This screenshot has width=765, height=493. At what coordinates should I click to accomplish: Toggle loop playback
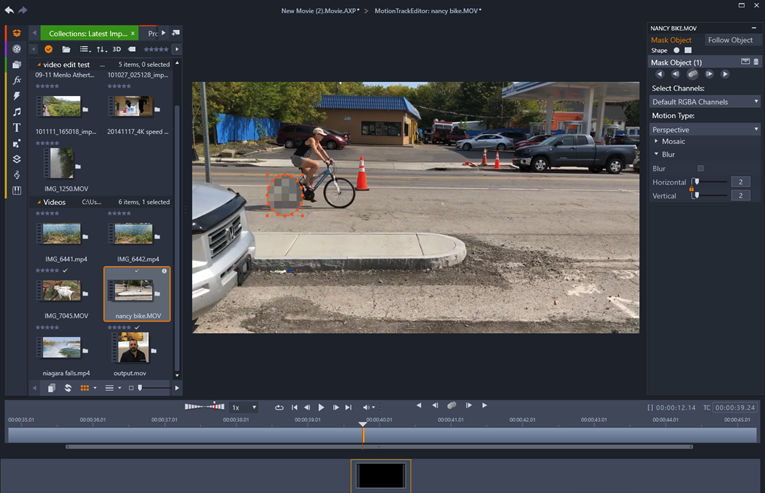click(x=279, y=407)
